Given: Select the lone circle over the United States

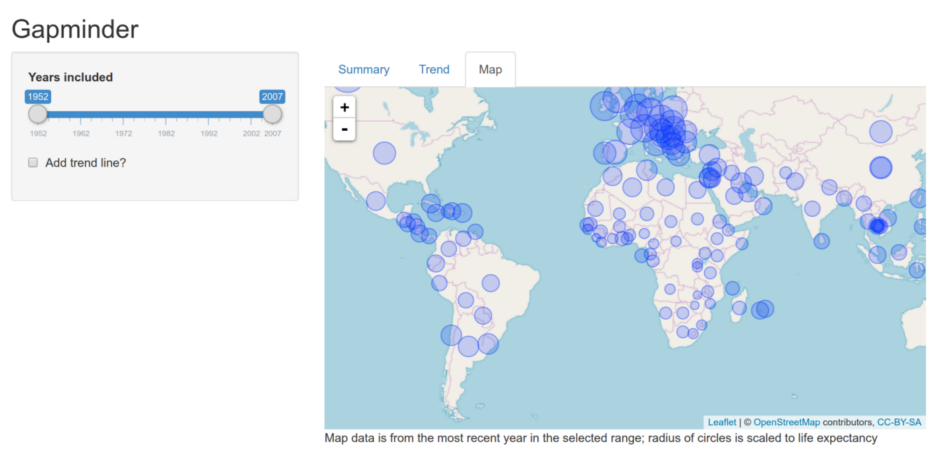Looking at the screenshot, I should tap(385, 152).
